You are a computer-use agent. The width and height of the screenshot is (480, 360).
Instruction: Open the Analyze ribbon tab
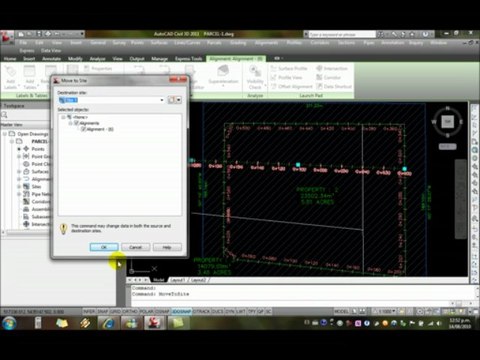tap(97, 59)
